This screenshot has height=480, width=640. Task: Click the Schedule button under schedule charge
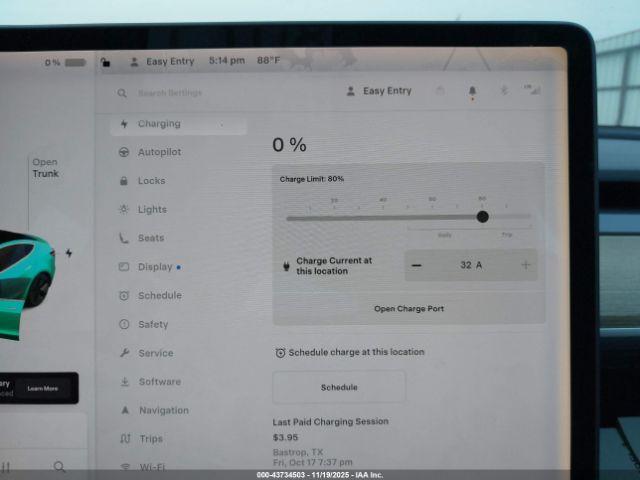coord(339,387)
